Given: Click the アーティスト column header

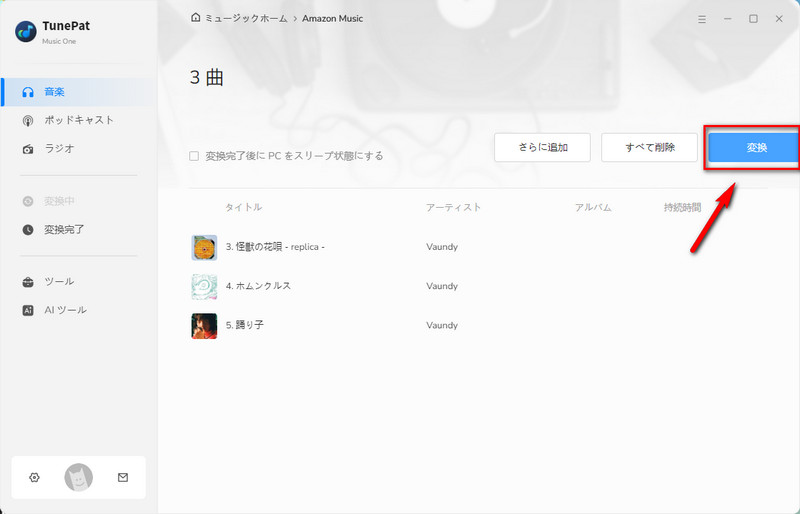Looking at the screenshot, I should tap(454, 207).
